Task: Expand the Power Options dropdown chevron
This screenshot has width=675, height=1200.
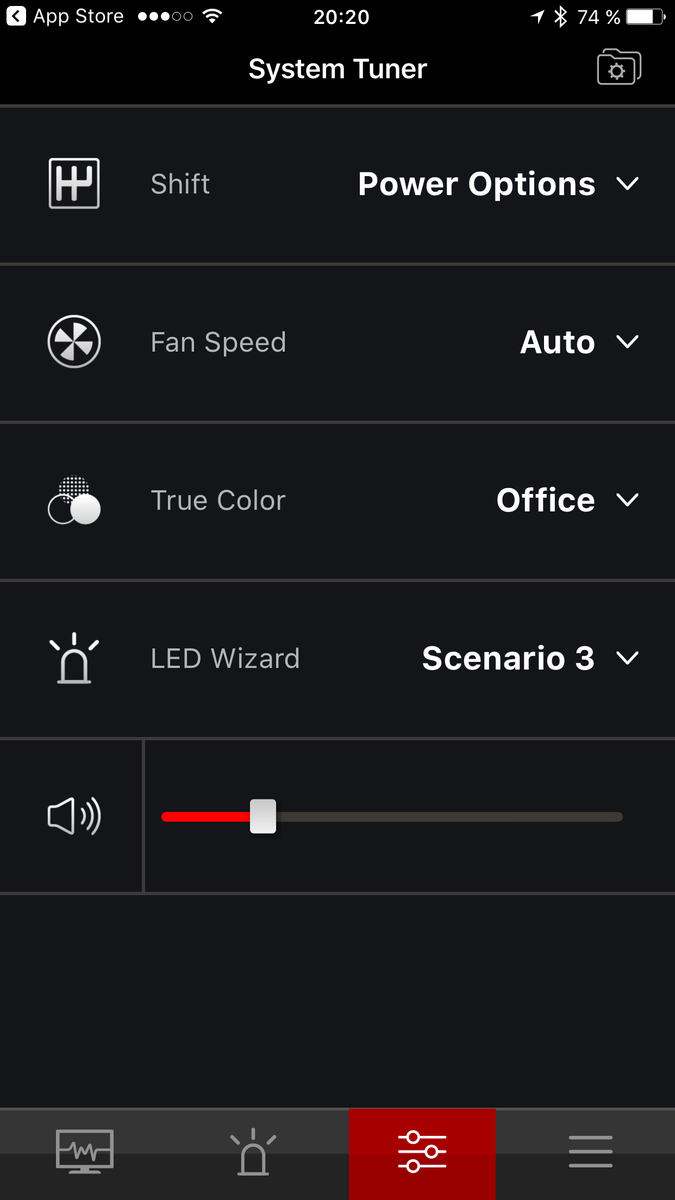Action: 627,184
